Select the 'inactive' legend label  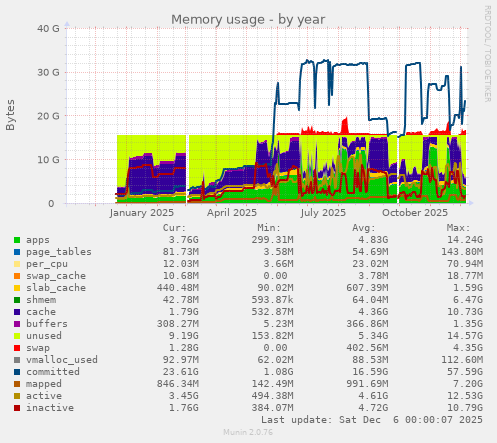(50, 408)
